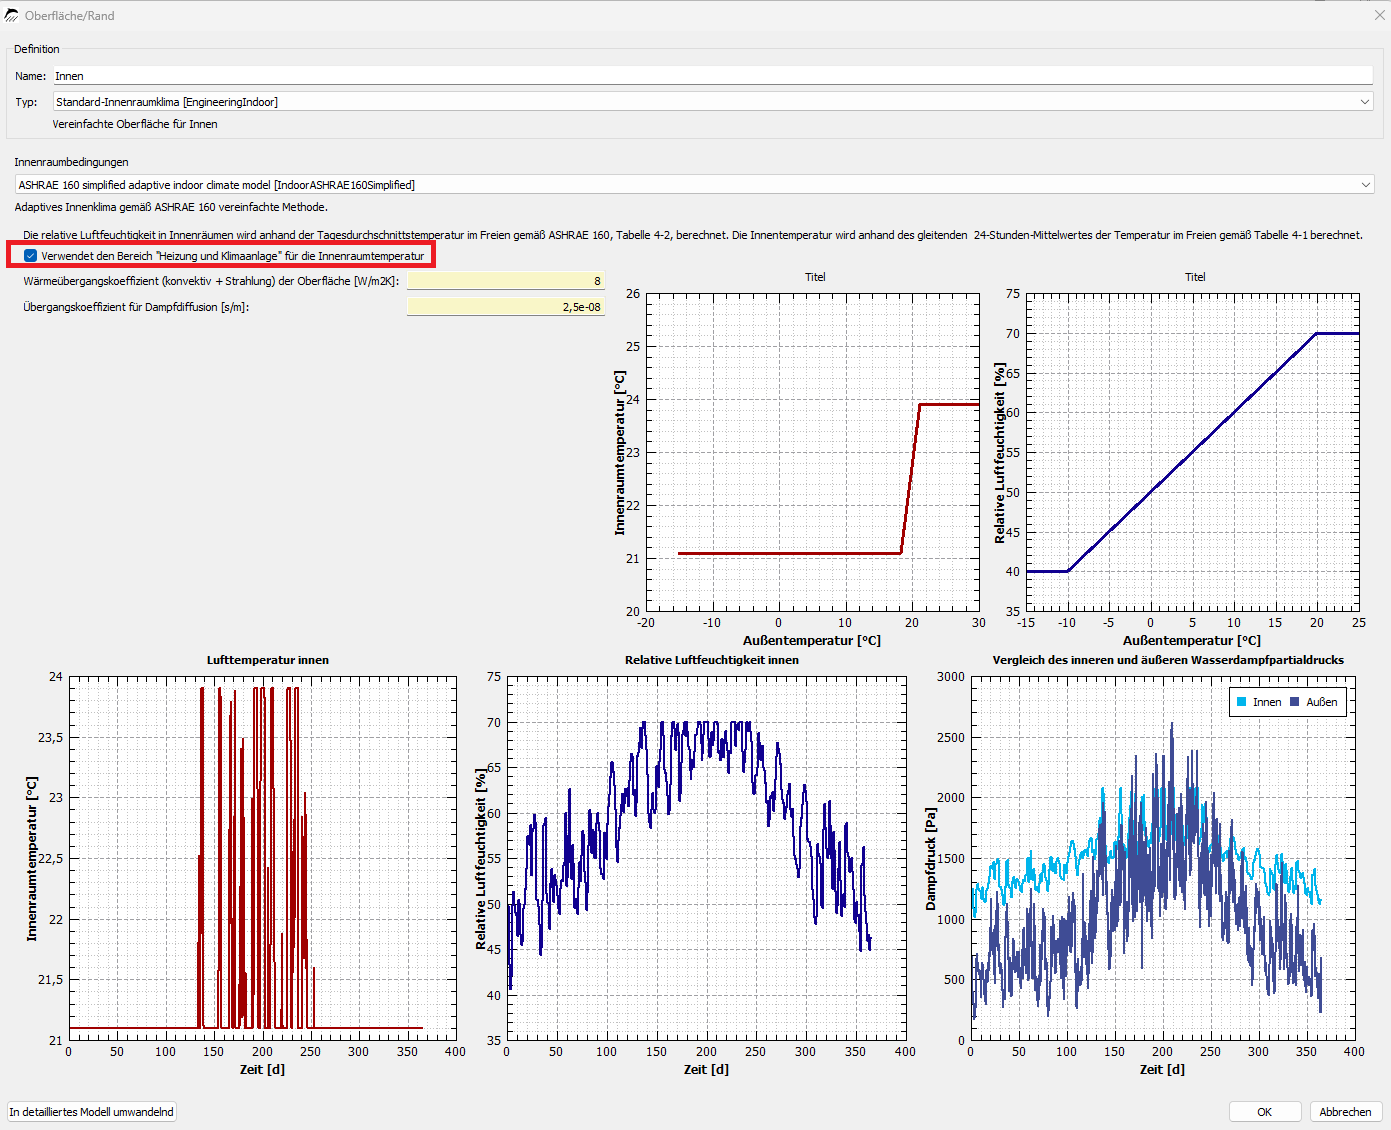
Task: Open the Typ dropdown Standard-Innenraumklima
Action: click(713, 102)
